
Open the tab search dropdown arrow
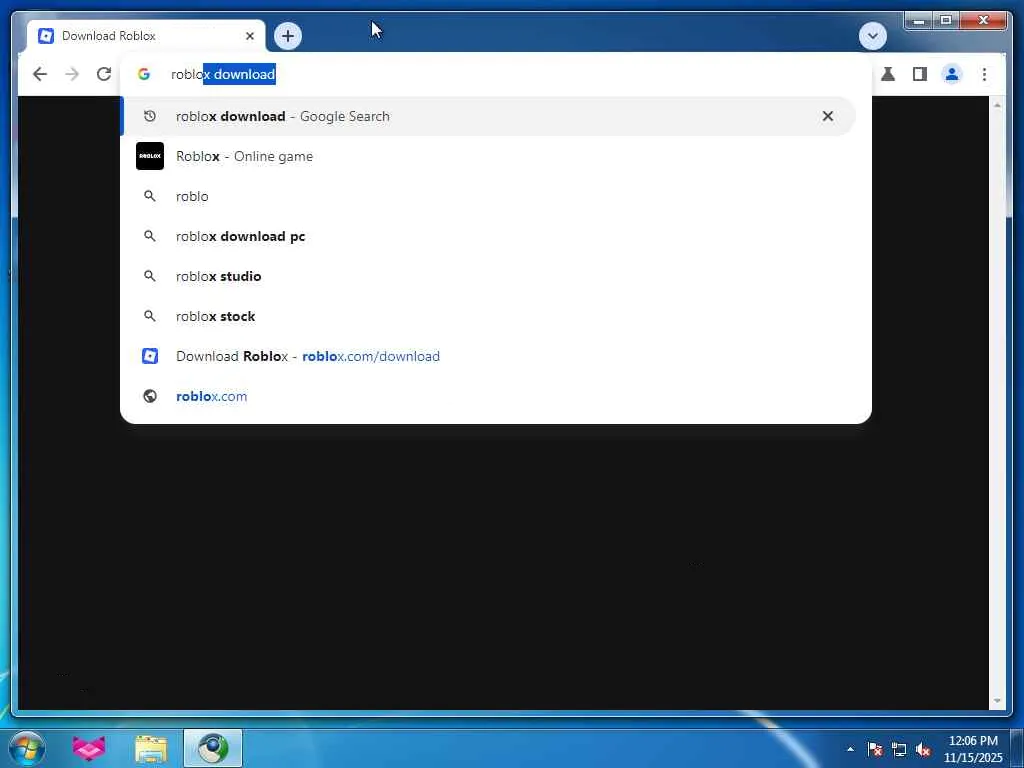[x=872, y=36]
